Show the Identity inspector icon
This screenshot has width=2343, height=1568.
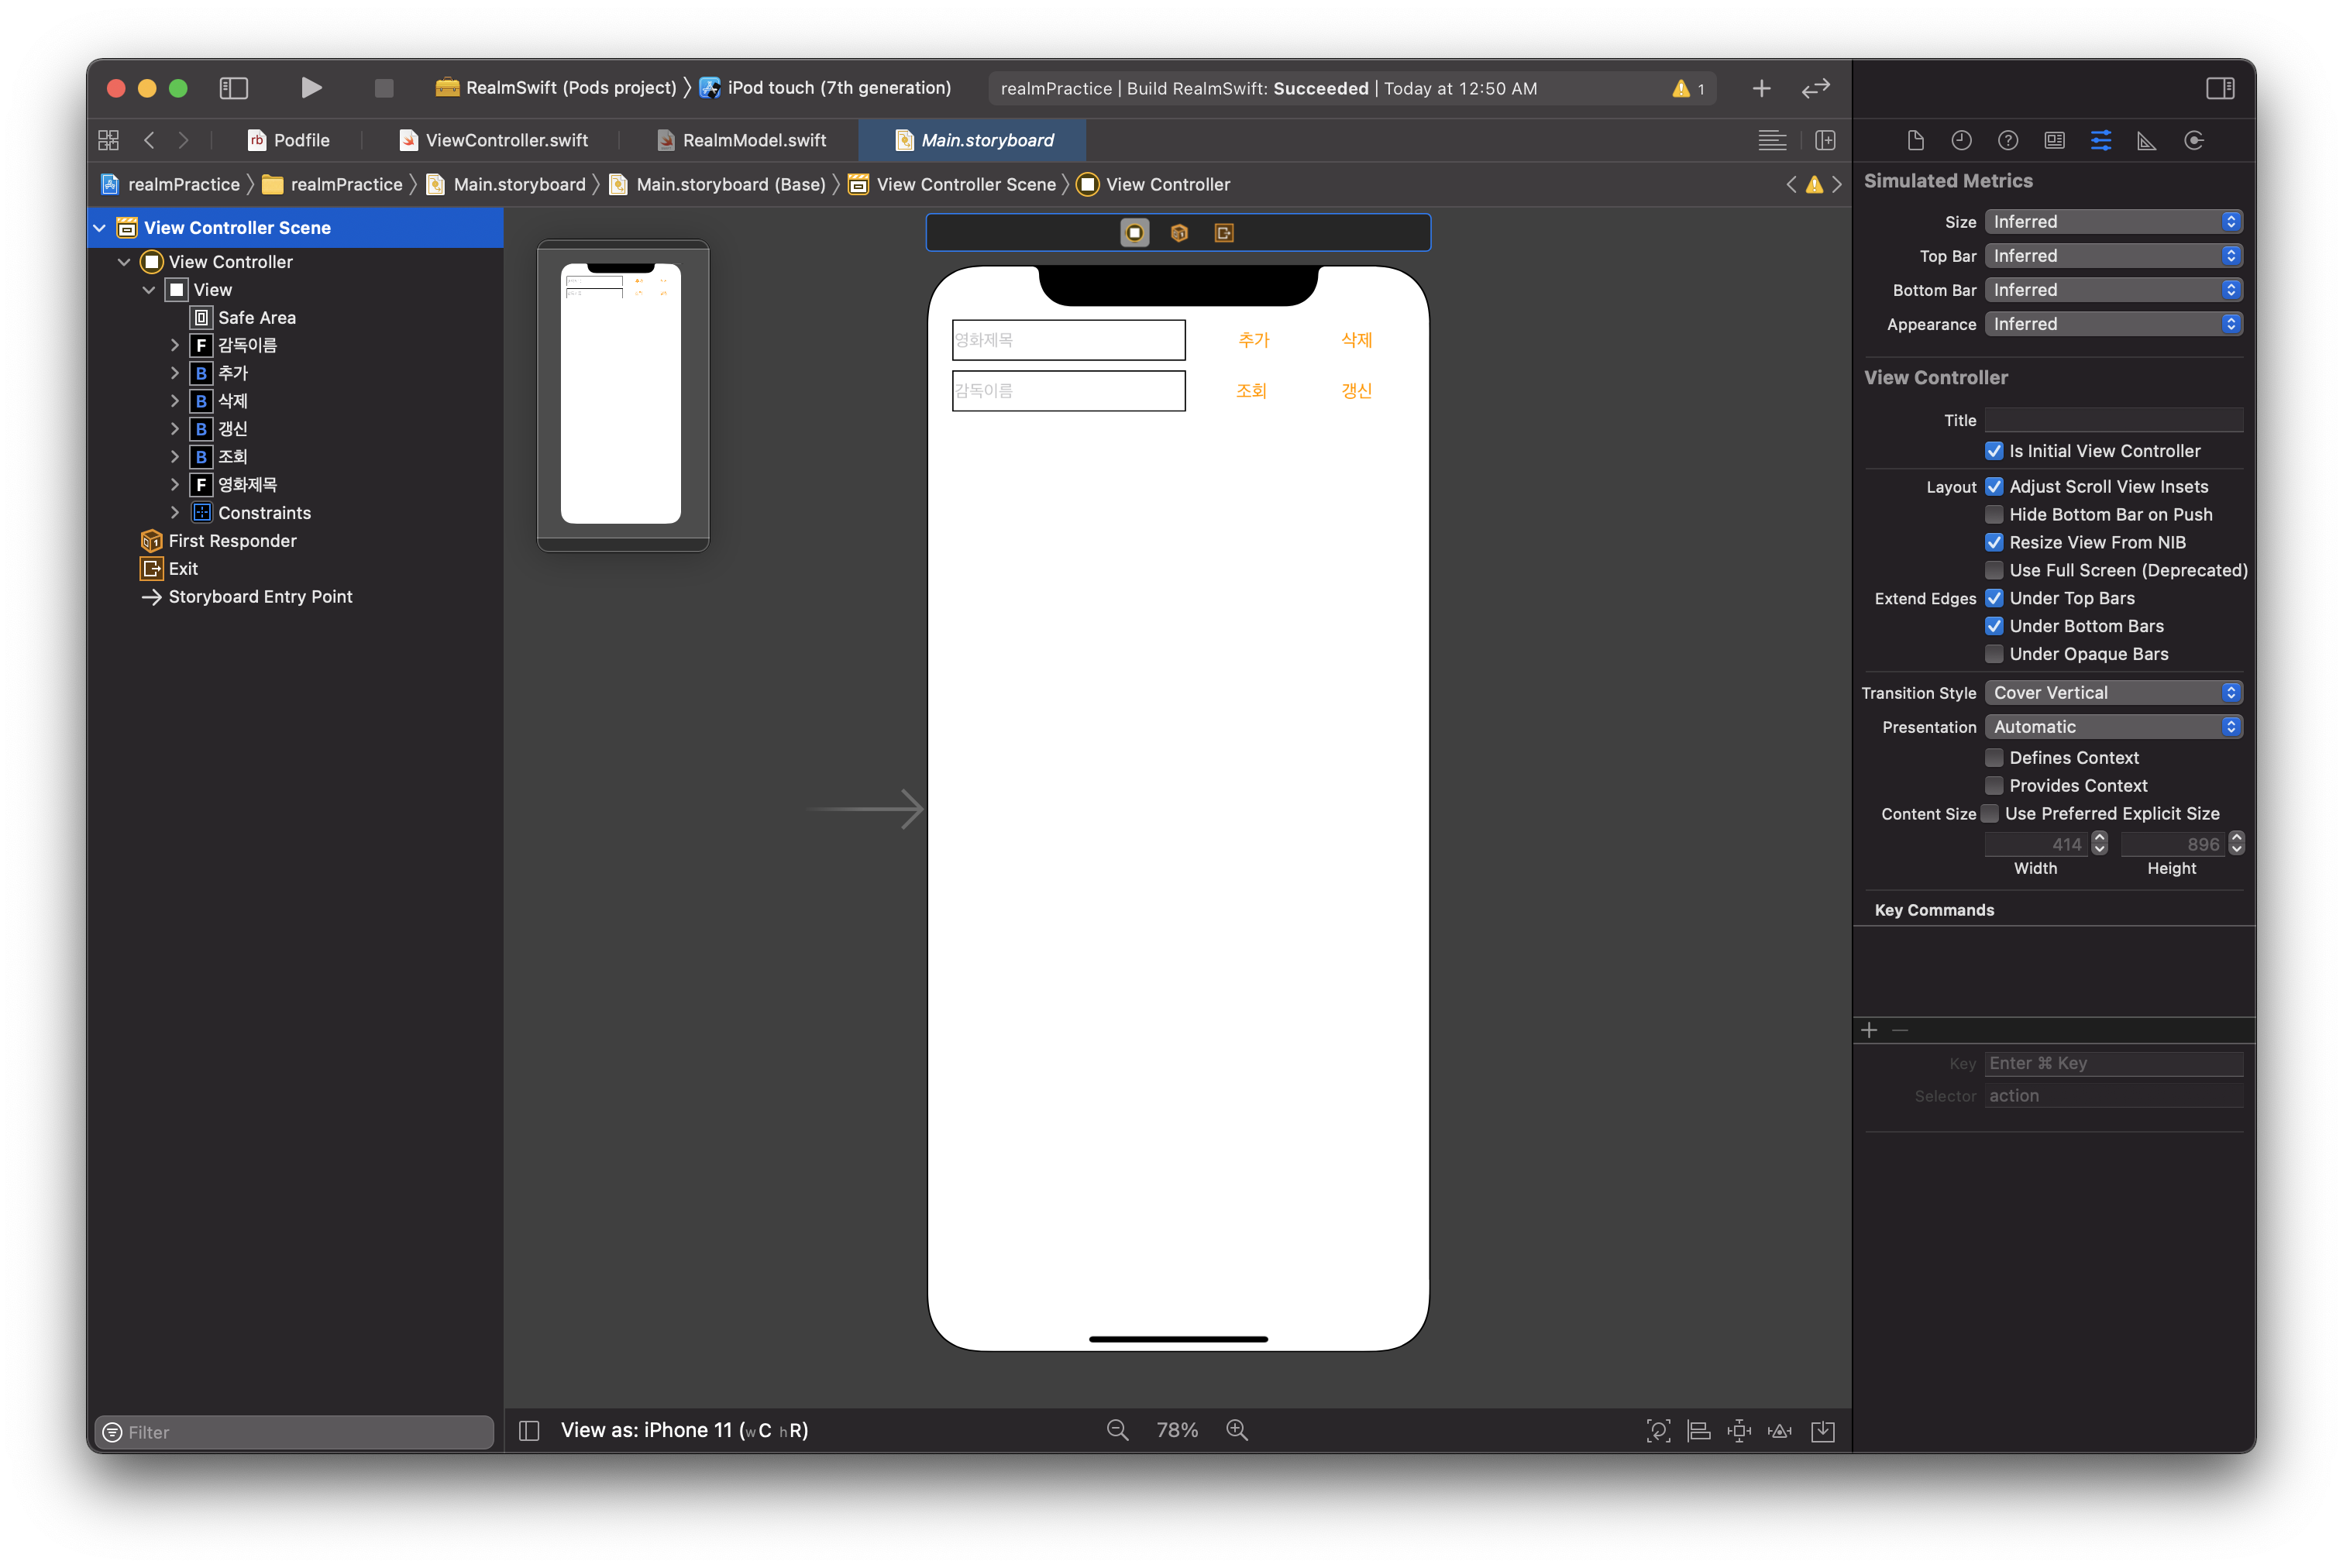click(x=2054, y=141)
